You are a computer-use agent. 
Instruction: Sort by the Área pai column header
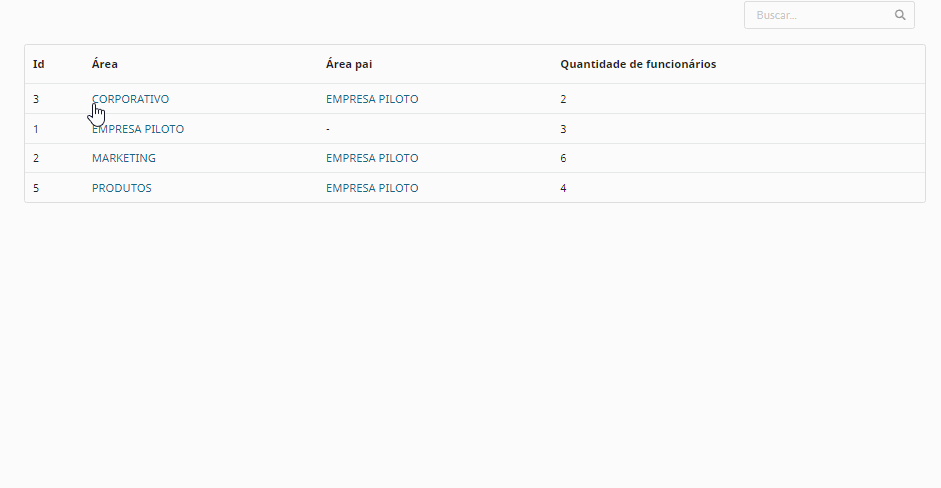[350, 64]
